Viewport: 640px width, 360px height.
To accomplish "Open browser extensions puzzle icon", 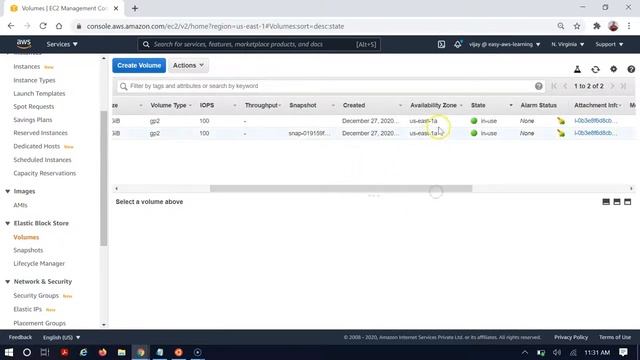I will 597,26.
